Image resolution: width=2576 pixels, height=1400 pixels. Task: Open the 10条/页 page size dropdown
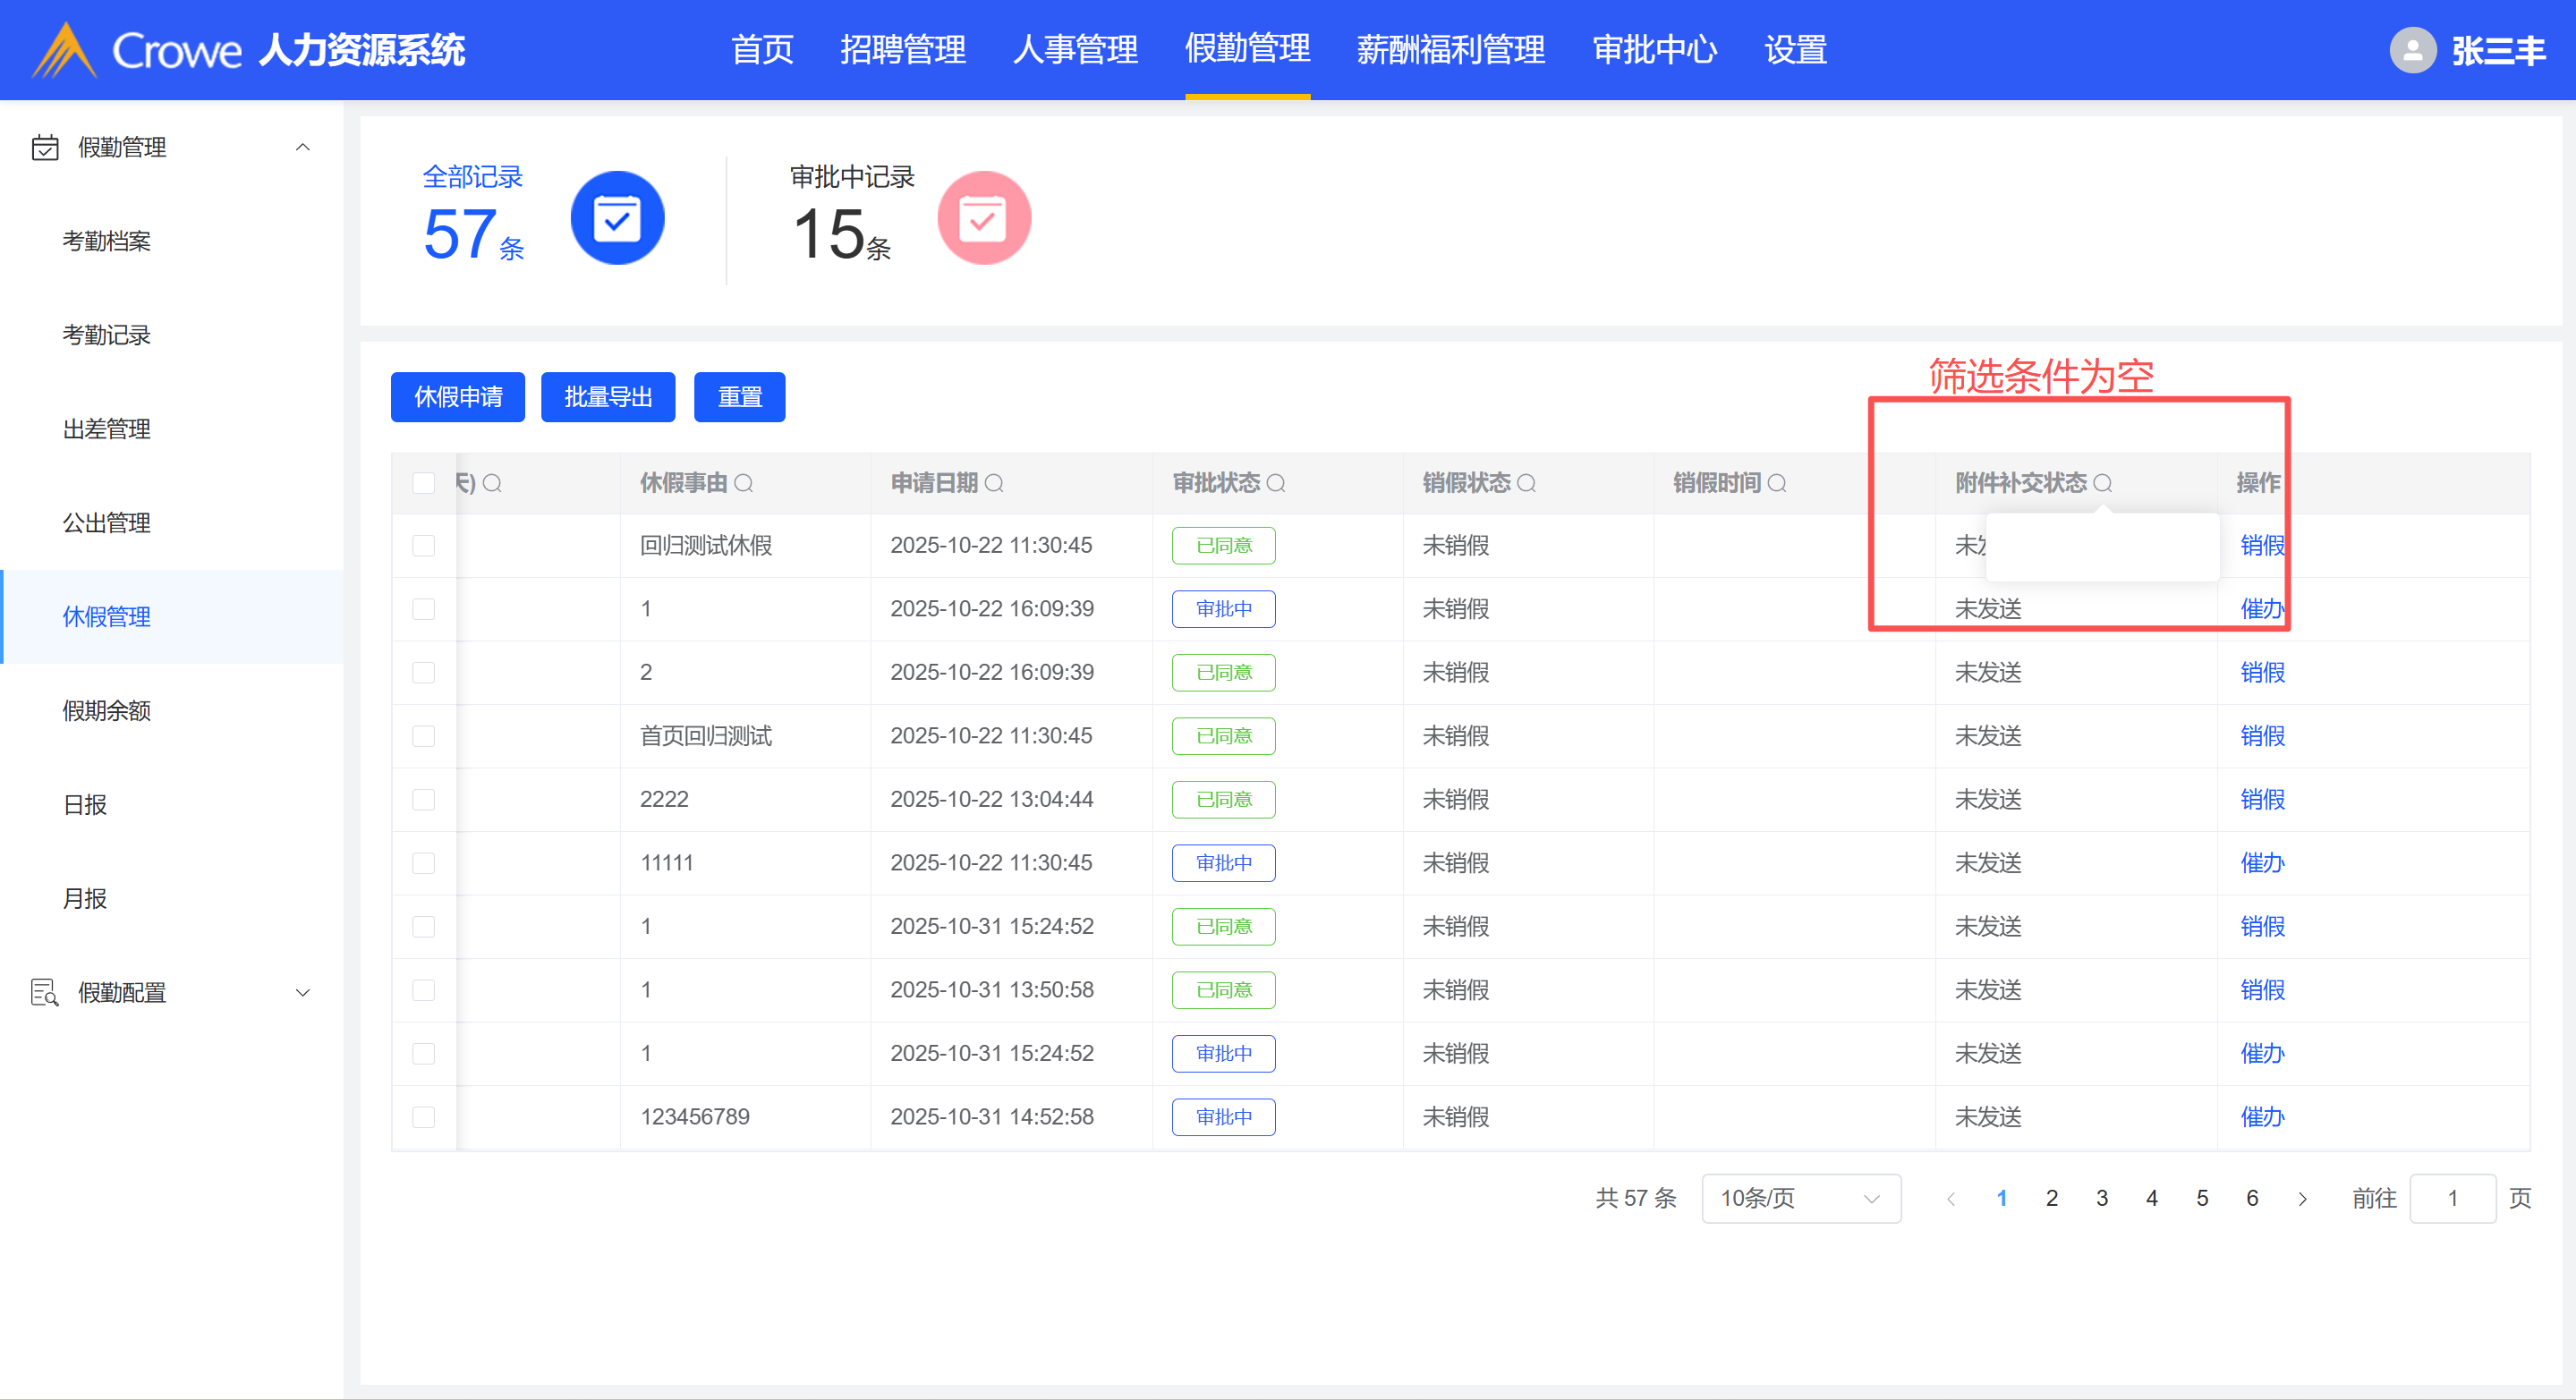pos(1800,1198)
